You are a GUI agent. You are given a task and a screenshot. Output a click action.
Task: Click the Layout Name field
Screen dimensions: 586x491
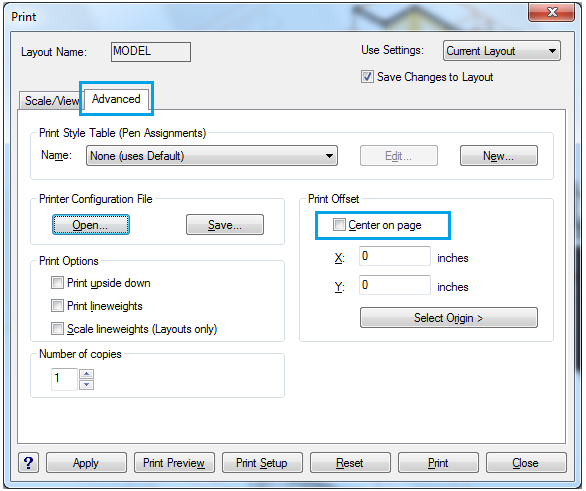click(151, 52)
